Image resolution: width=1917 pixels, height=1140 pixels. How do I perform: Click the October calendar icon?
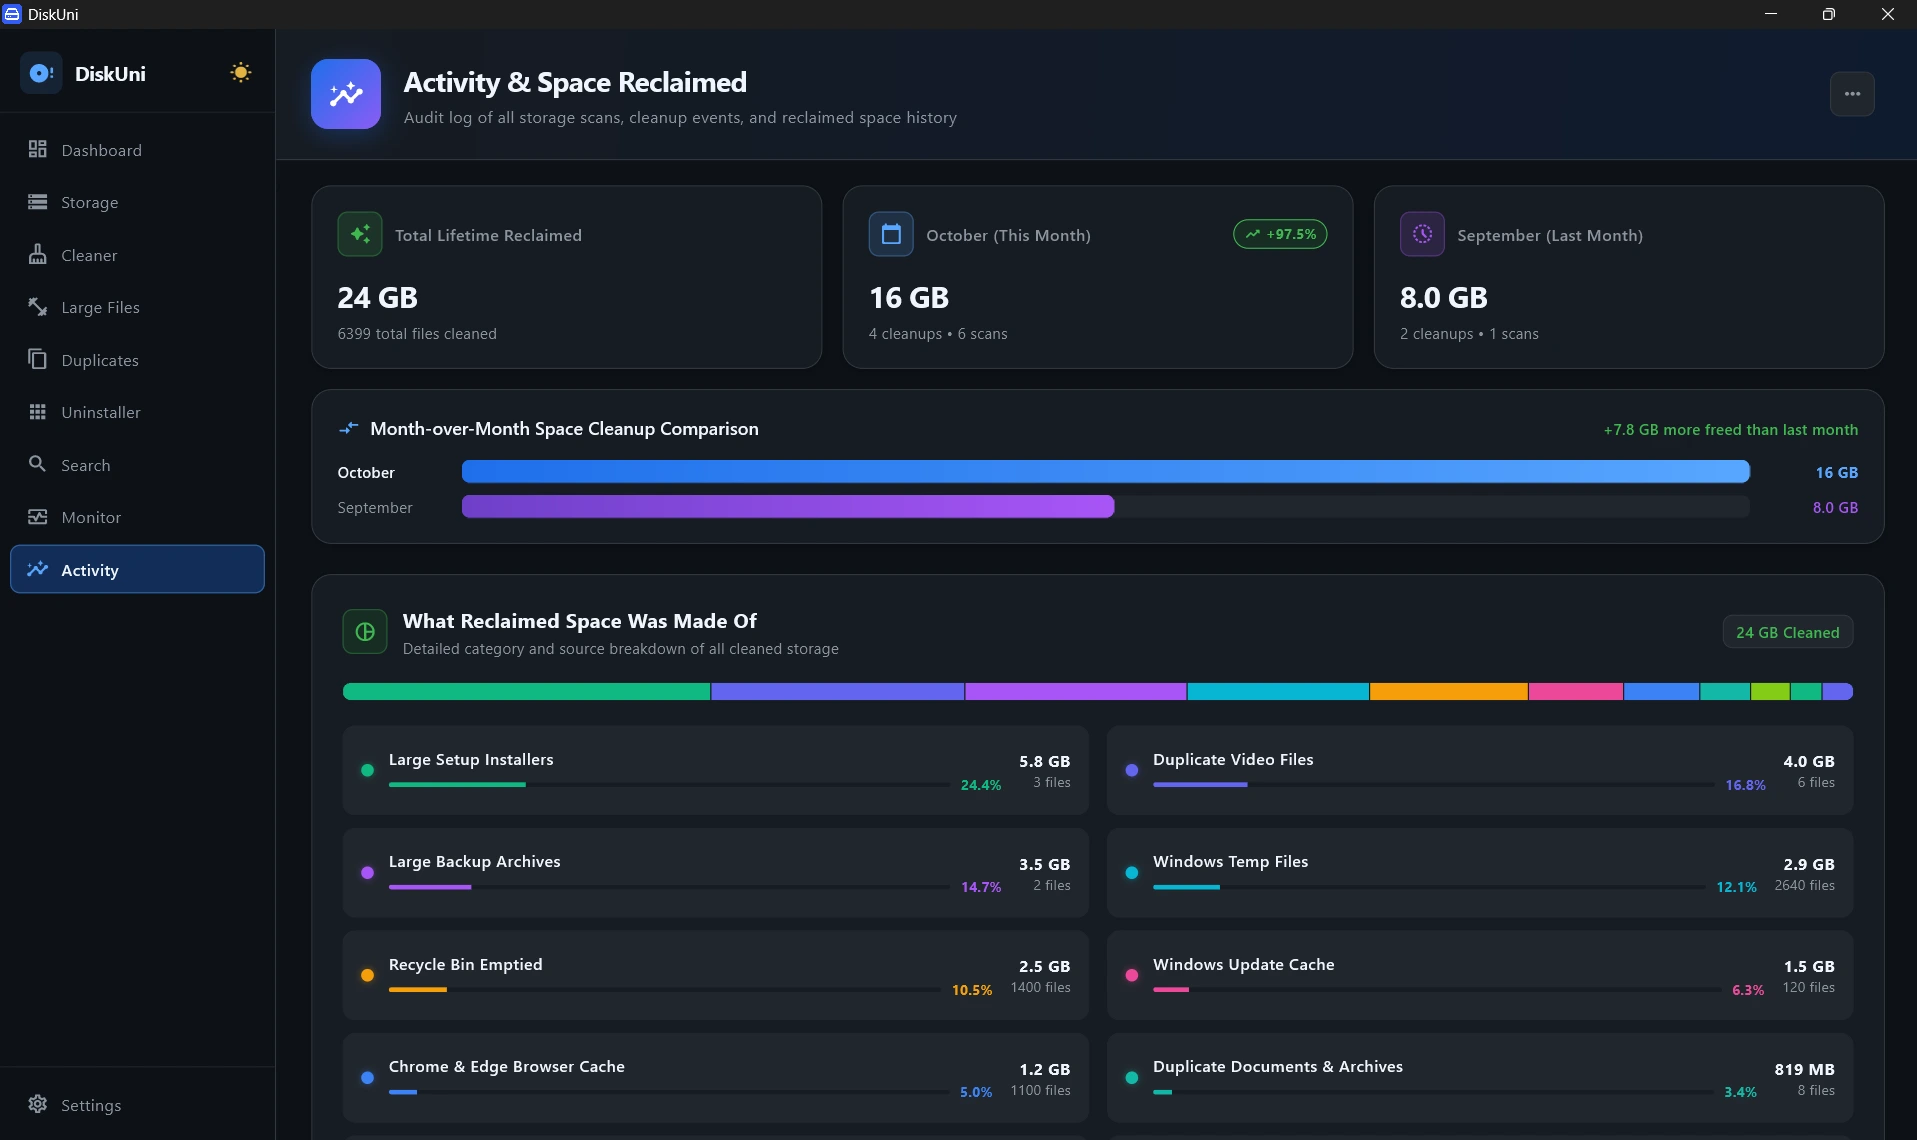[x=891, y=234]
